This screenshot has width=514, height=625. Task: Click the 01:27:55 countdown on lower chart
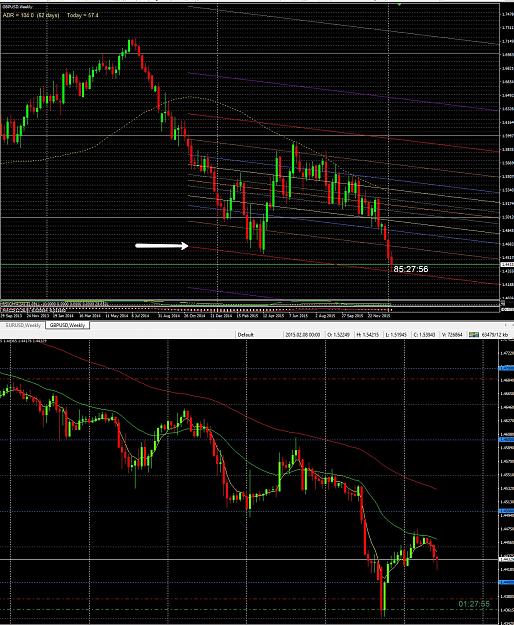pyautogui.click(x=474, y=604)
